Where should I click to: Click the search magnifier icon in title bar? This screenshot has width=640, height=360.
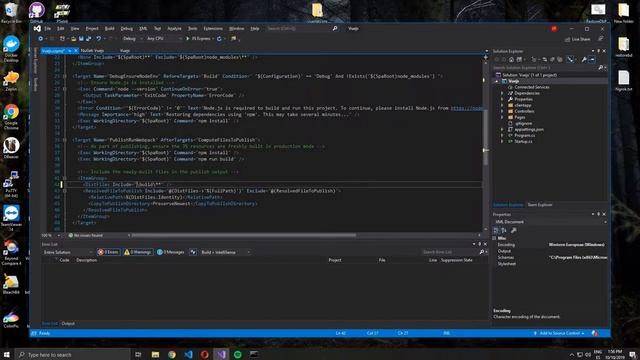click(x=335, y=29)
